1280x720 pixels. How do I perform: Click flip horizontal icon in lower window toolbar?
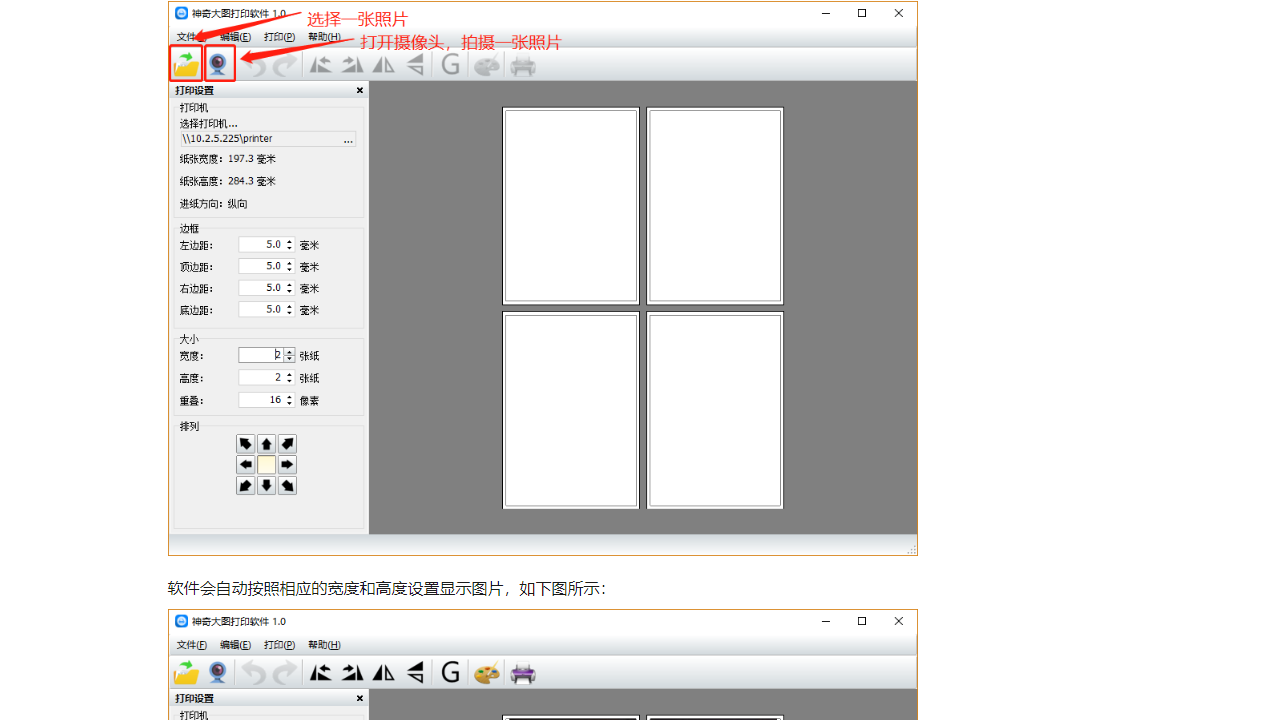(x=384, y=673)
